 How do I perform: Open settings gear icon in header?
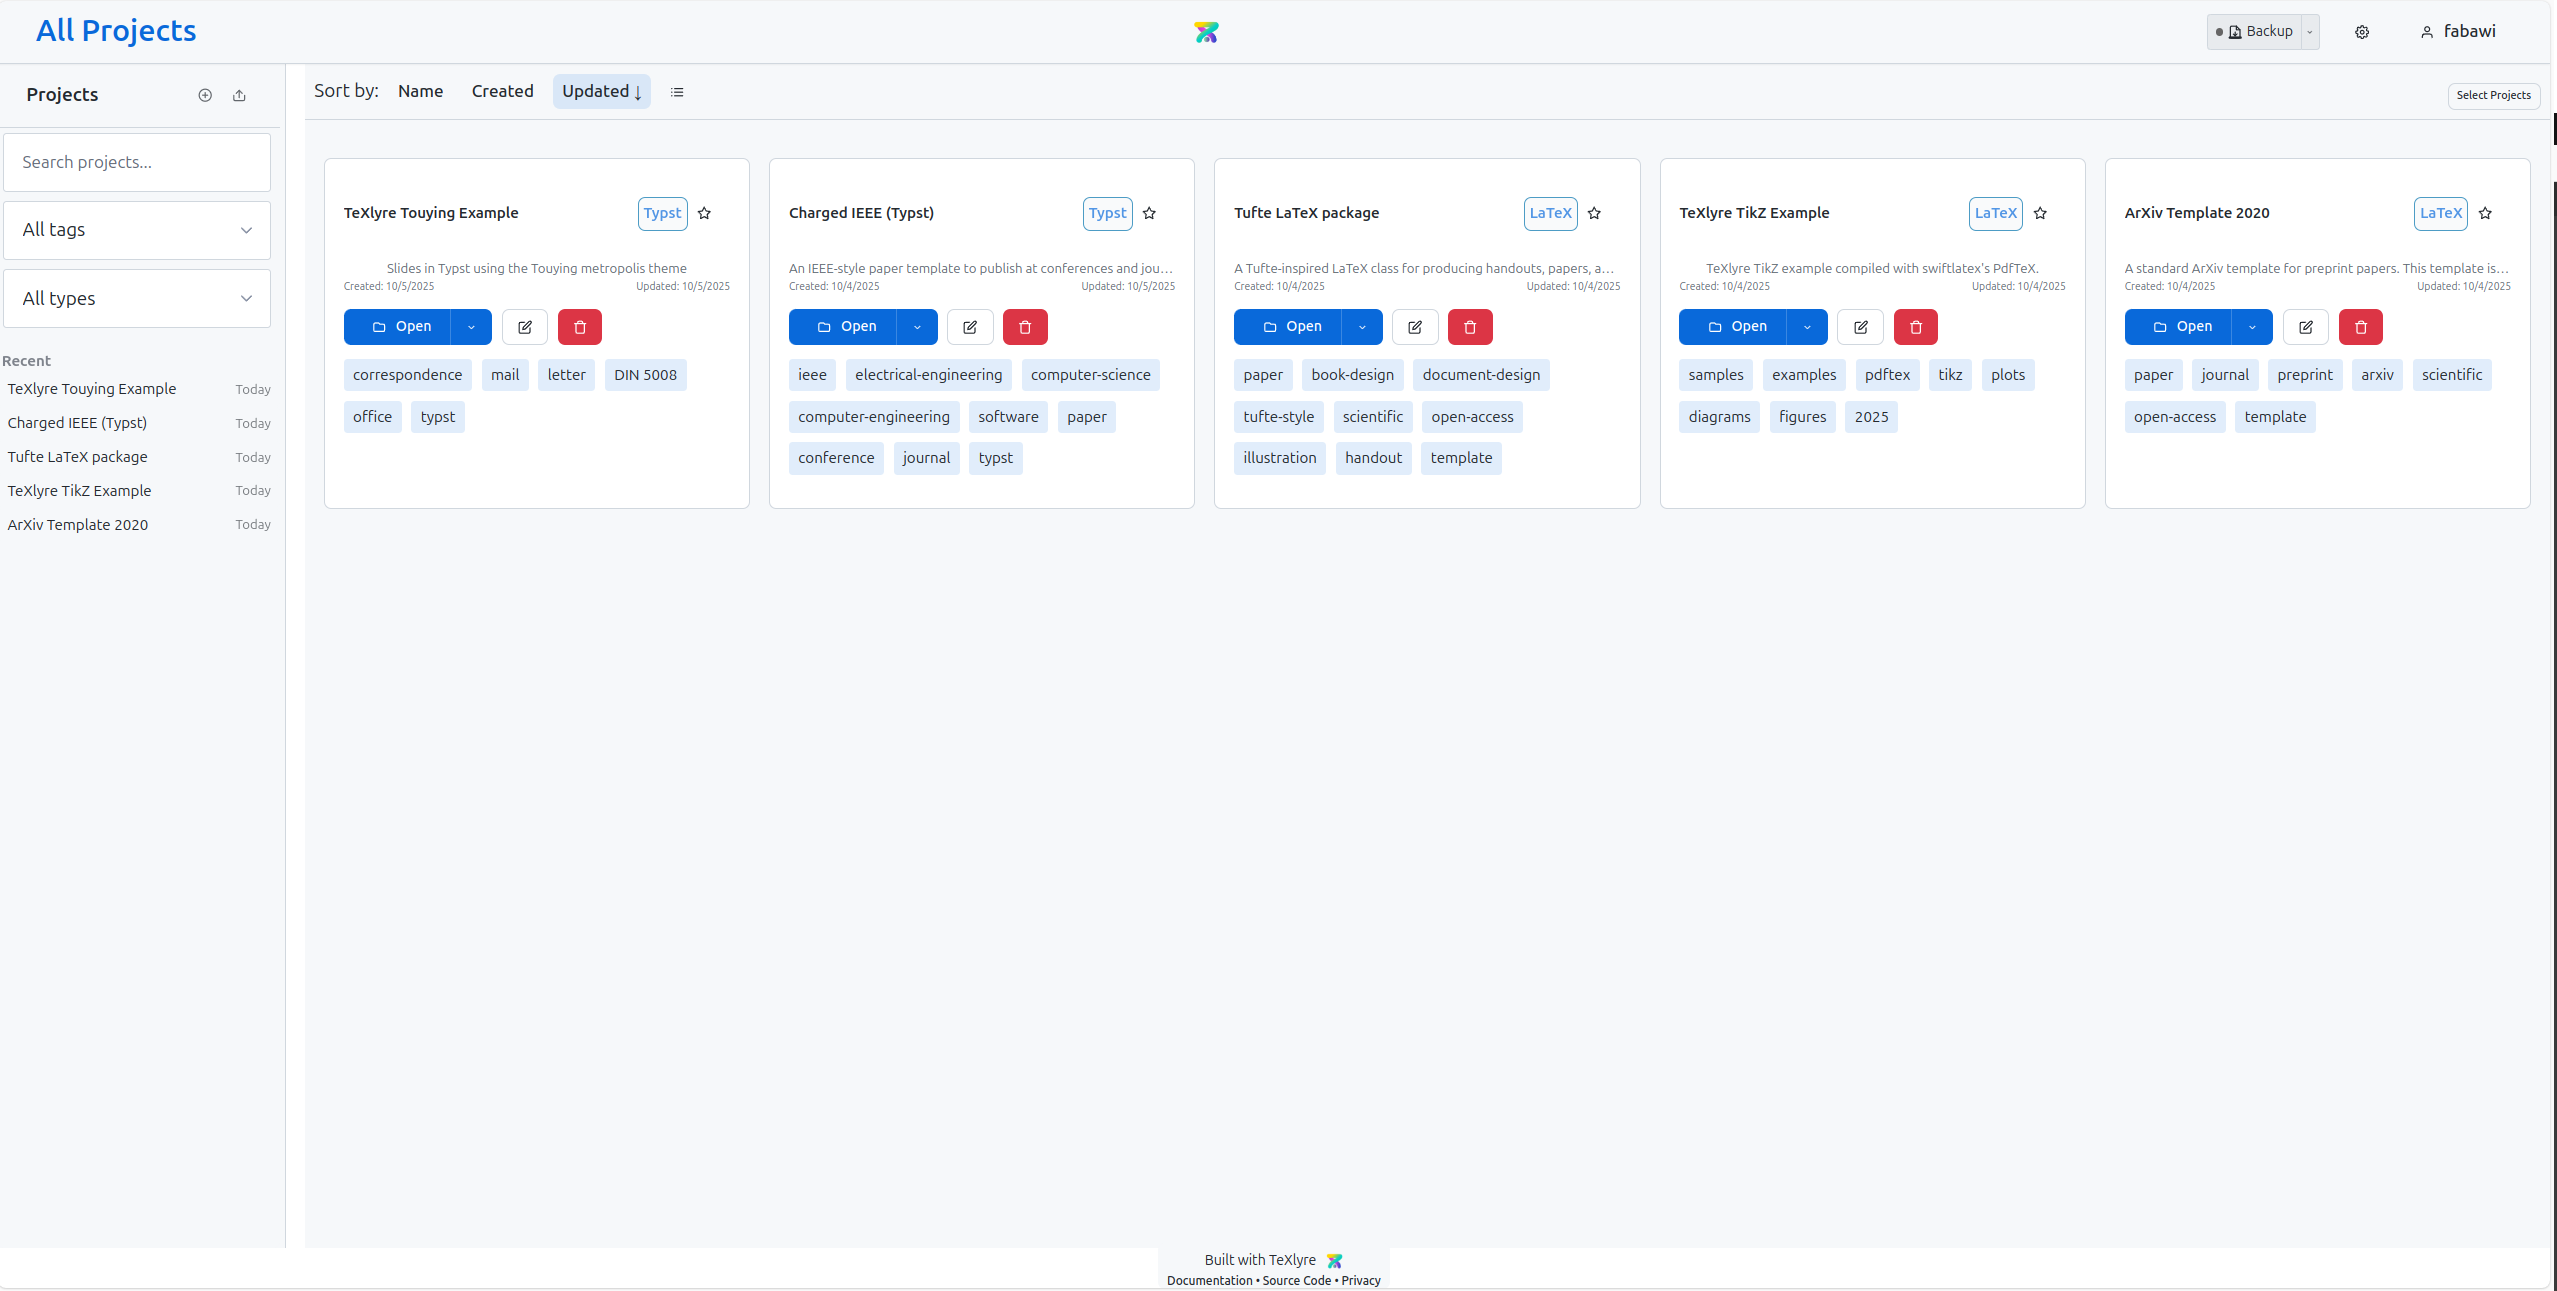[2362, 32]
